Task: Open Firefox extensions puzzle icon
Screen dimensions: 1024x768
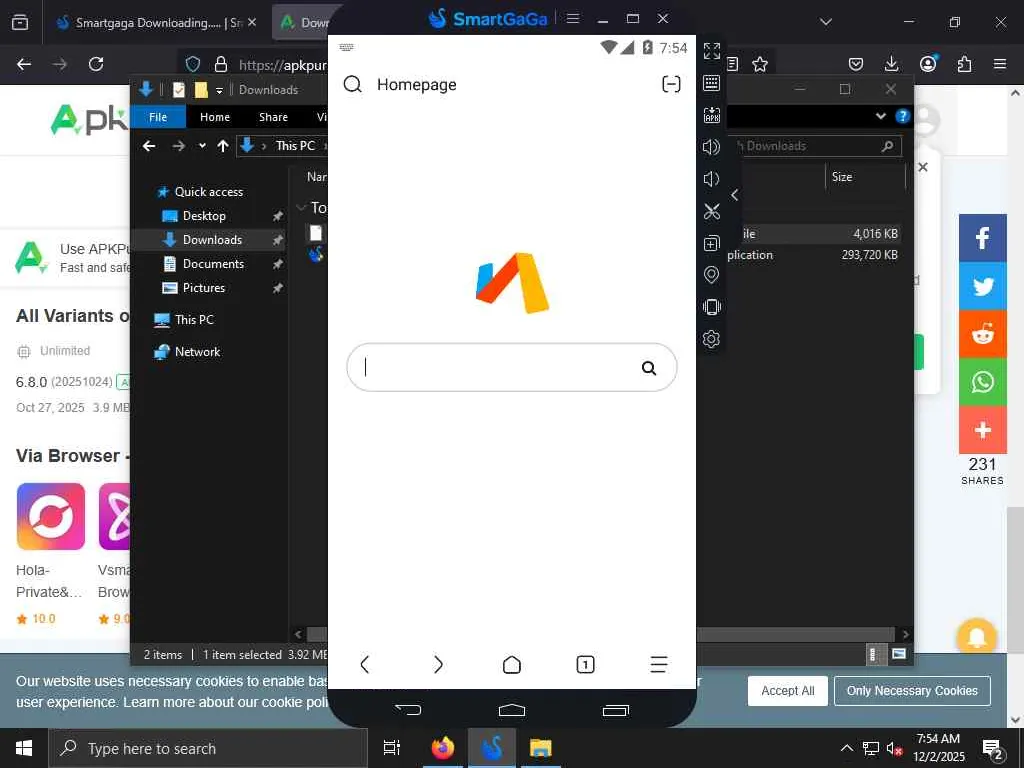Action: point(964,64)
